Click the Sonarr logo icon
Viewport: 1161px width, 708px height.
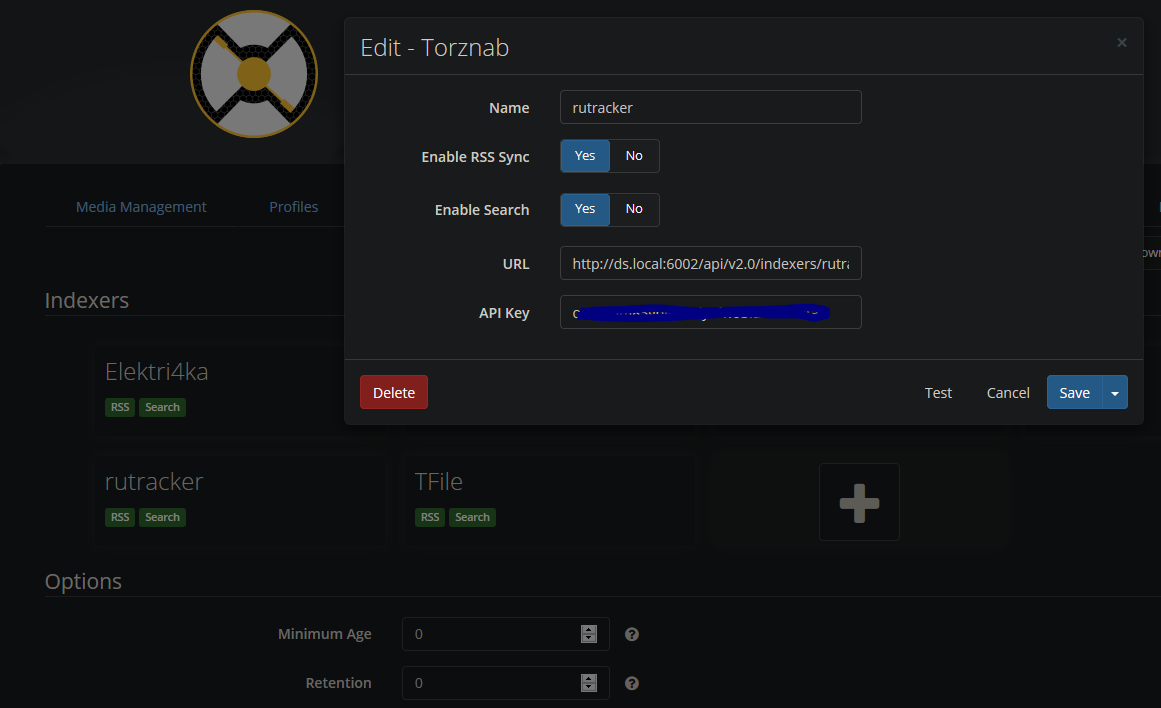click(x=254, y=74)
